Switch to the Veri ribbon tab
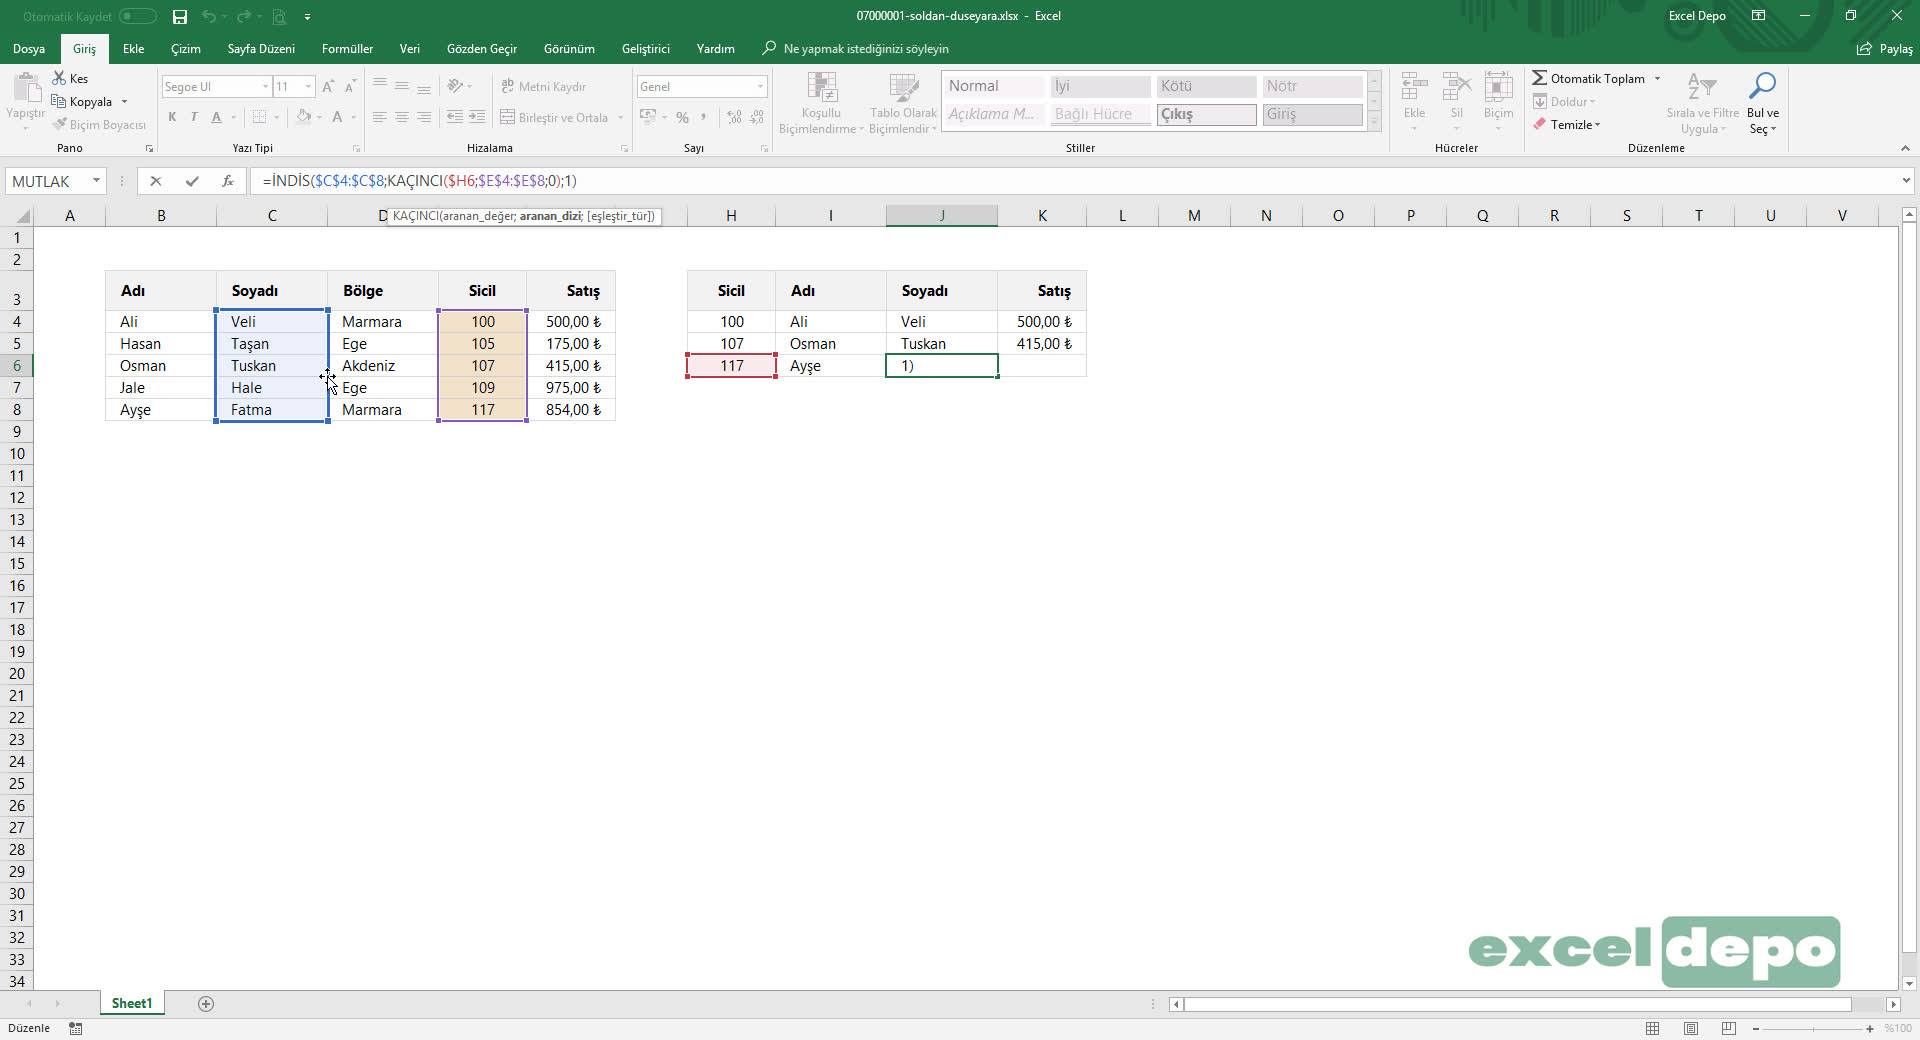This screenshot has width=1920, height=1040. (409, 48)
